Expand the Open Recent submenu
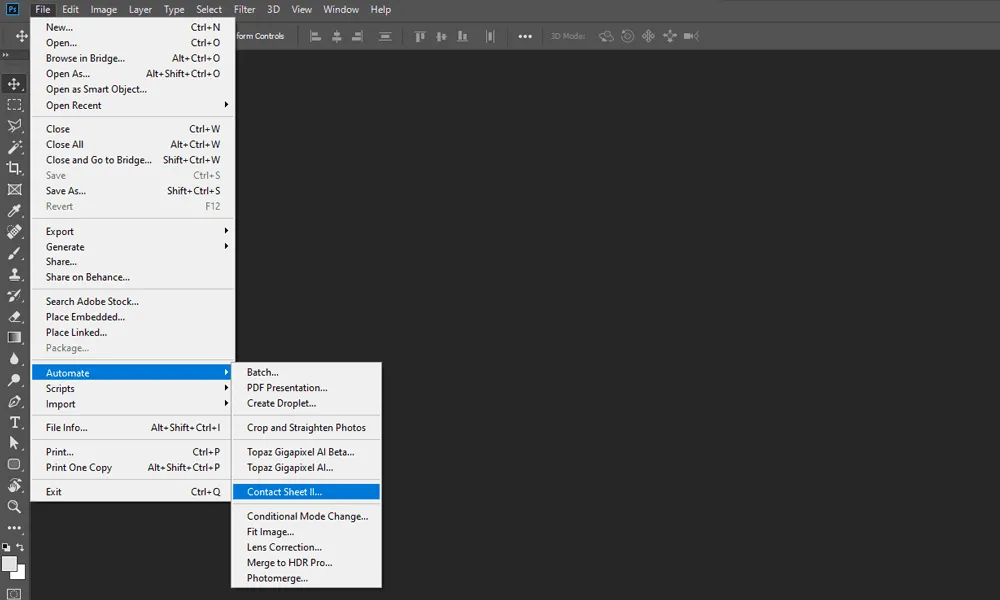Screen dimensions: 1000x600 (133, 105)
